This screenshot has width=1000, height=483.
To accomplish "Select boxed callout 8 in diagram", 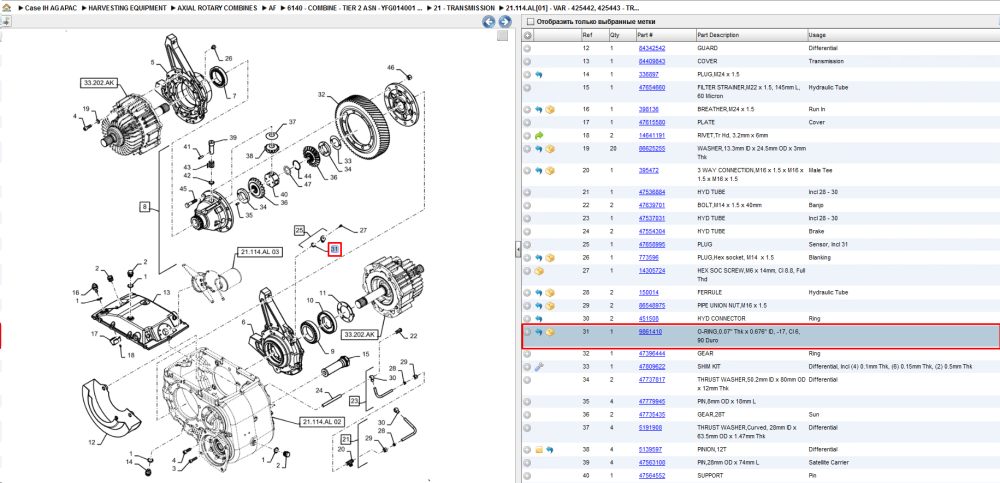I will coord(145,206).
